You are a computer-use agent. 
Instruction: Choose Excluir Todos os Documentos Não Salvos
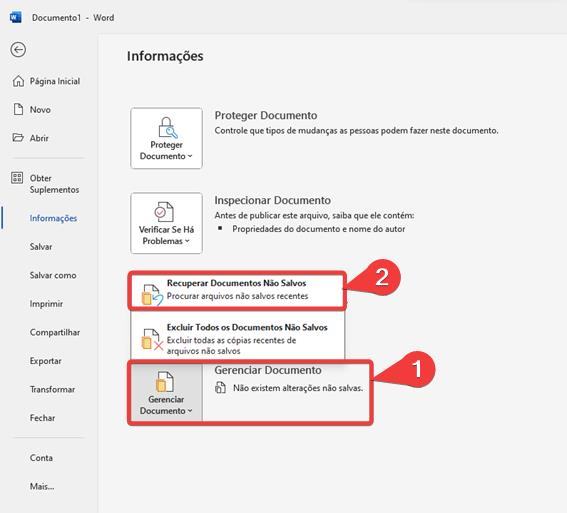[x=237, y=335]
